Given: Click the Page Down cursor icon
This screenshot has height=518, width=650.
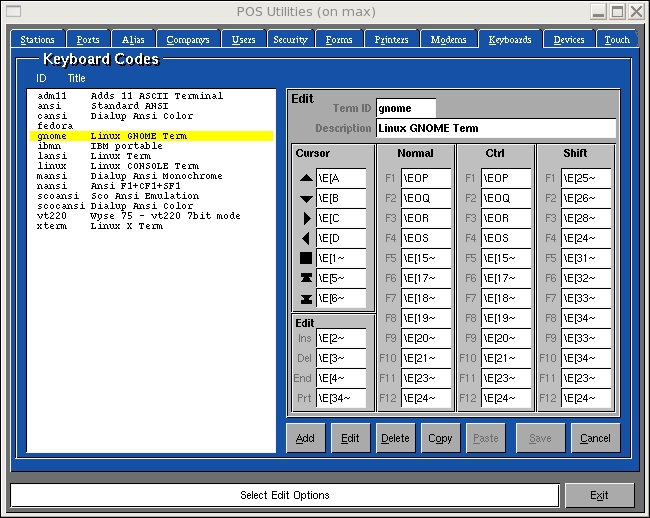Looking at the screenshot, I should click(306, 298).
